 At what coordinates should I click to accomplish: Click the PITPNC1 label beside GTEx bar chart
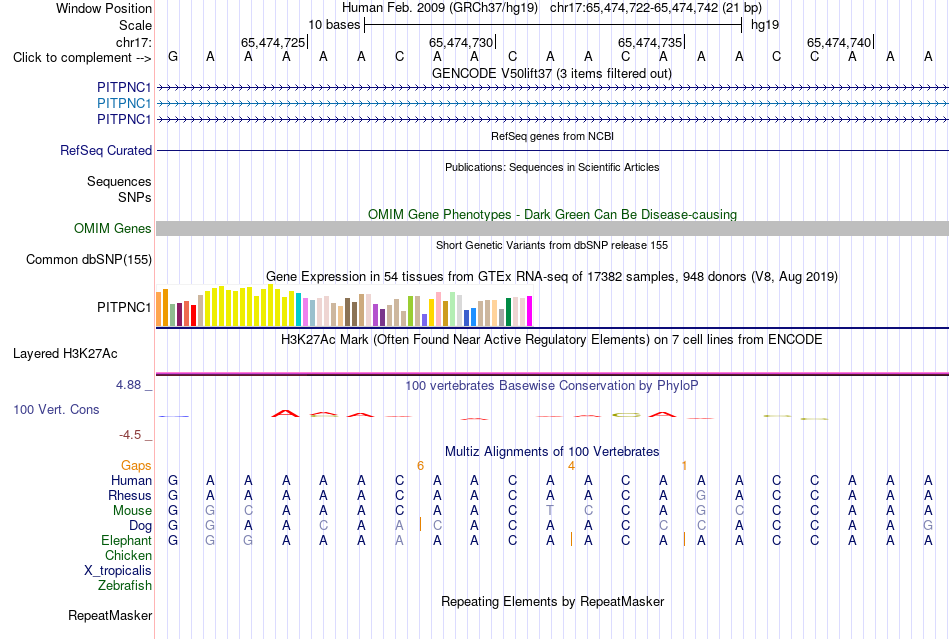point(124,308)
